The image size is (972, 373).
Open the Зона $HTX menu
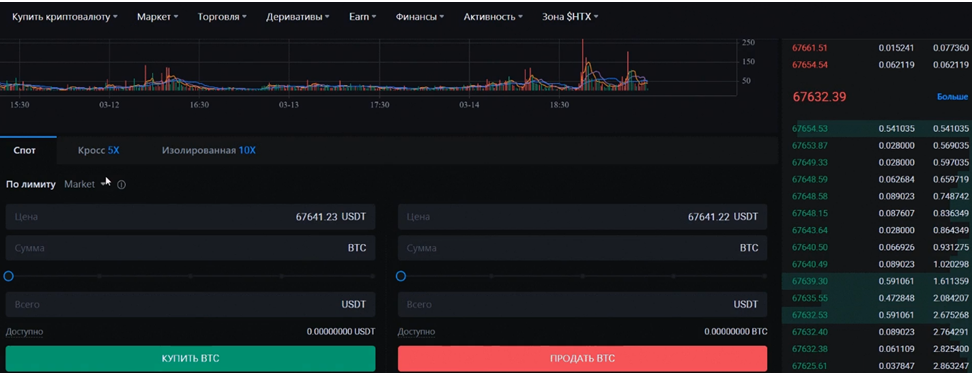pos(570,17)
